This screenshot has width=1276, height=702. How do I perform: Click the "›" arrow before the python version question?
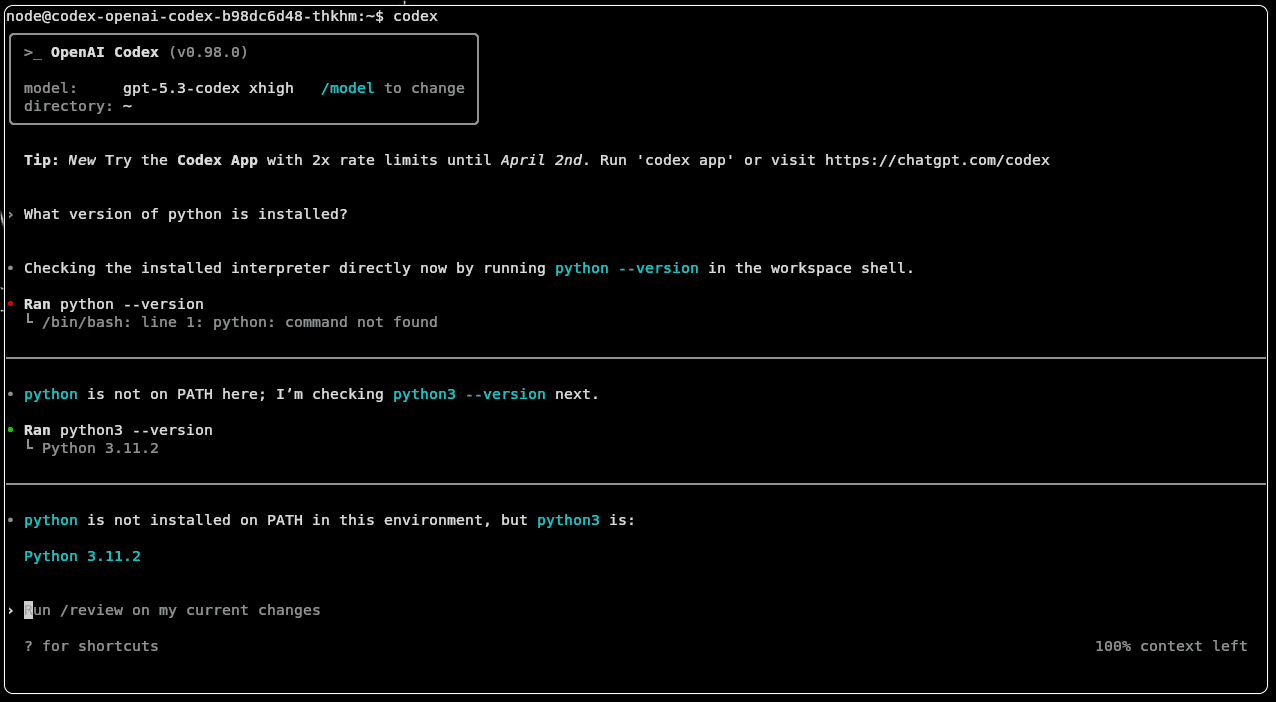pos(8,213)
